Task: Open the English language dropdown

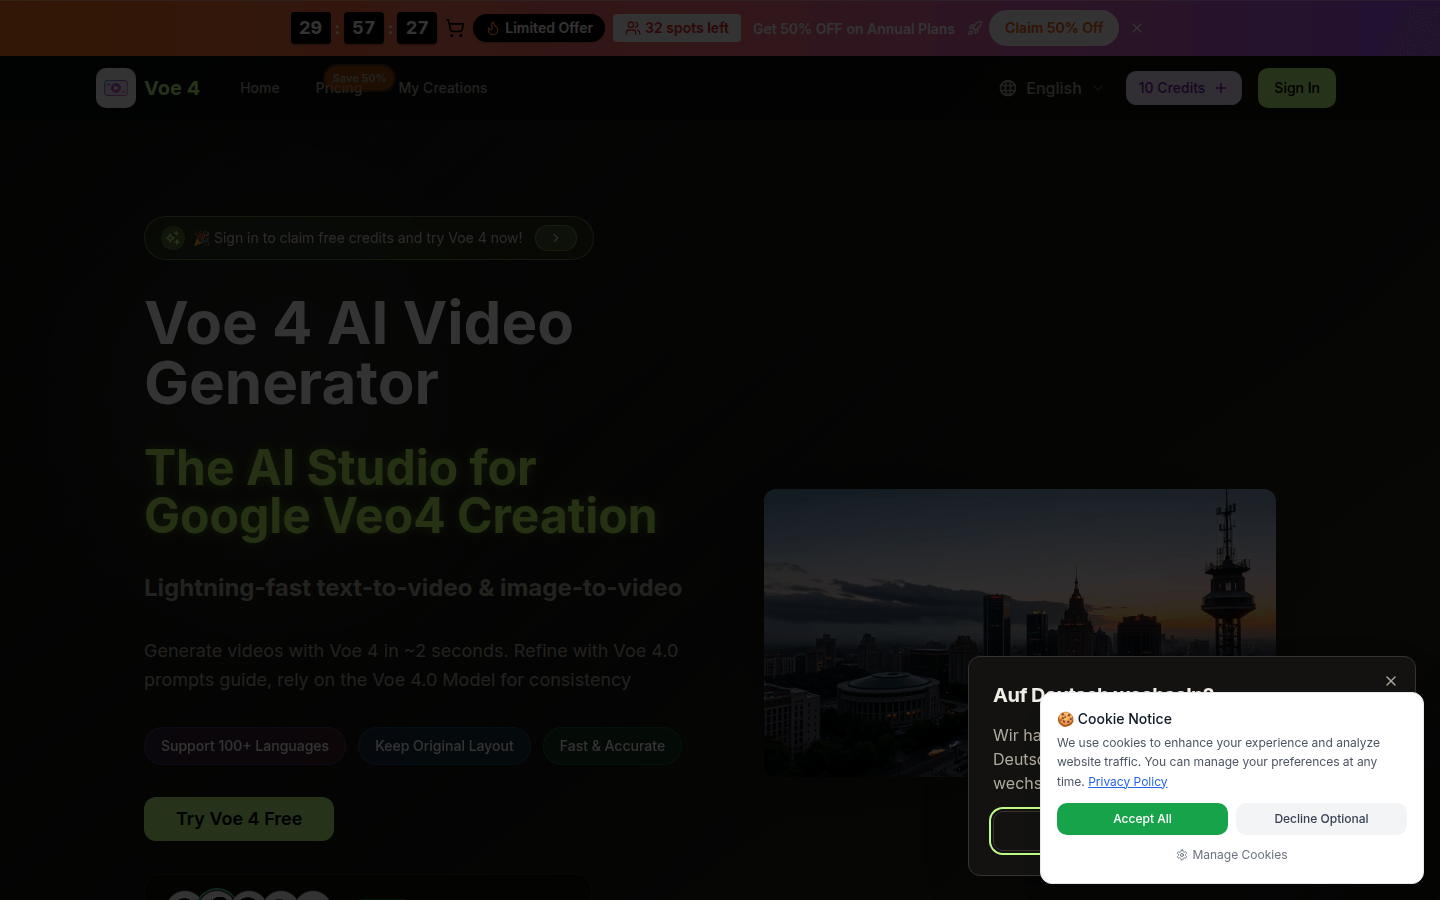Action: click(1052, 88)
